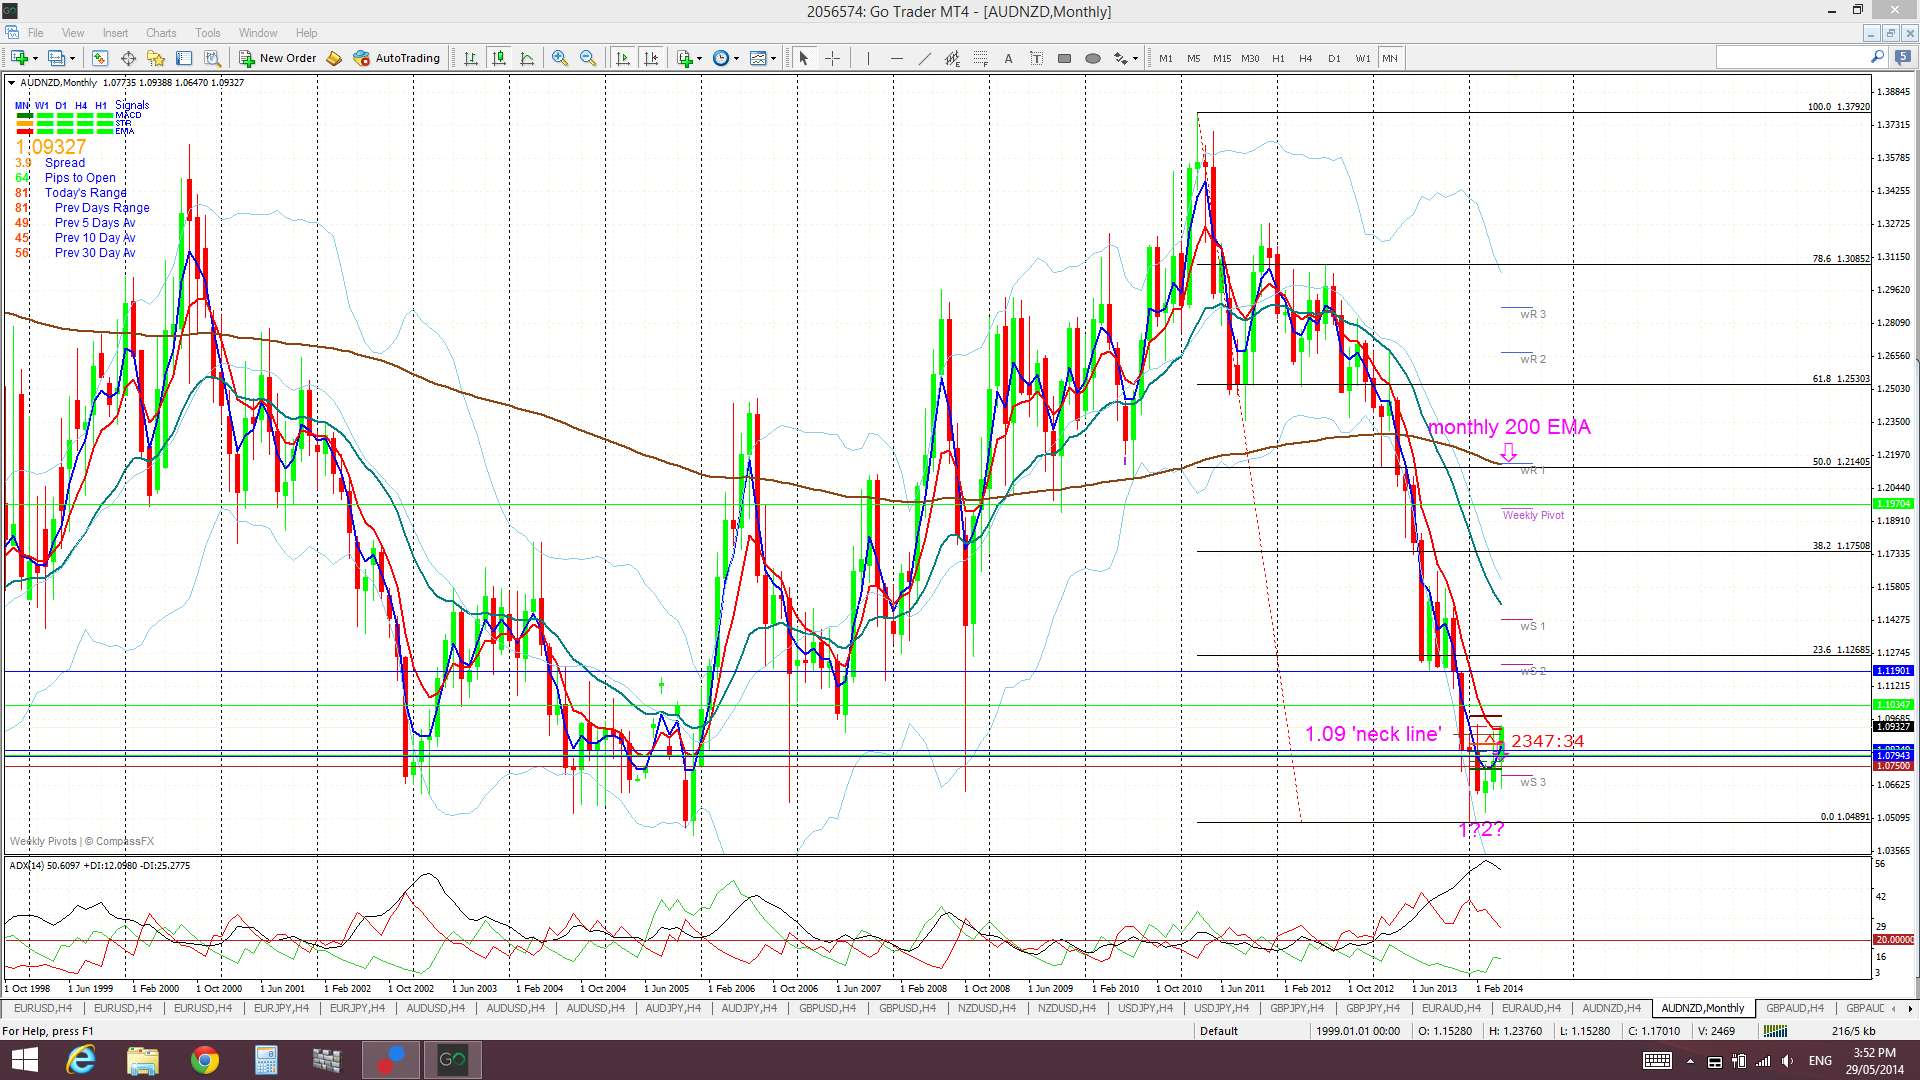This screenshot has width=1920, height=1080.
Task: Open the Strategy Tester icon
Action: click(212, 58)
